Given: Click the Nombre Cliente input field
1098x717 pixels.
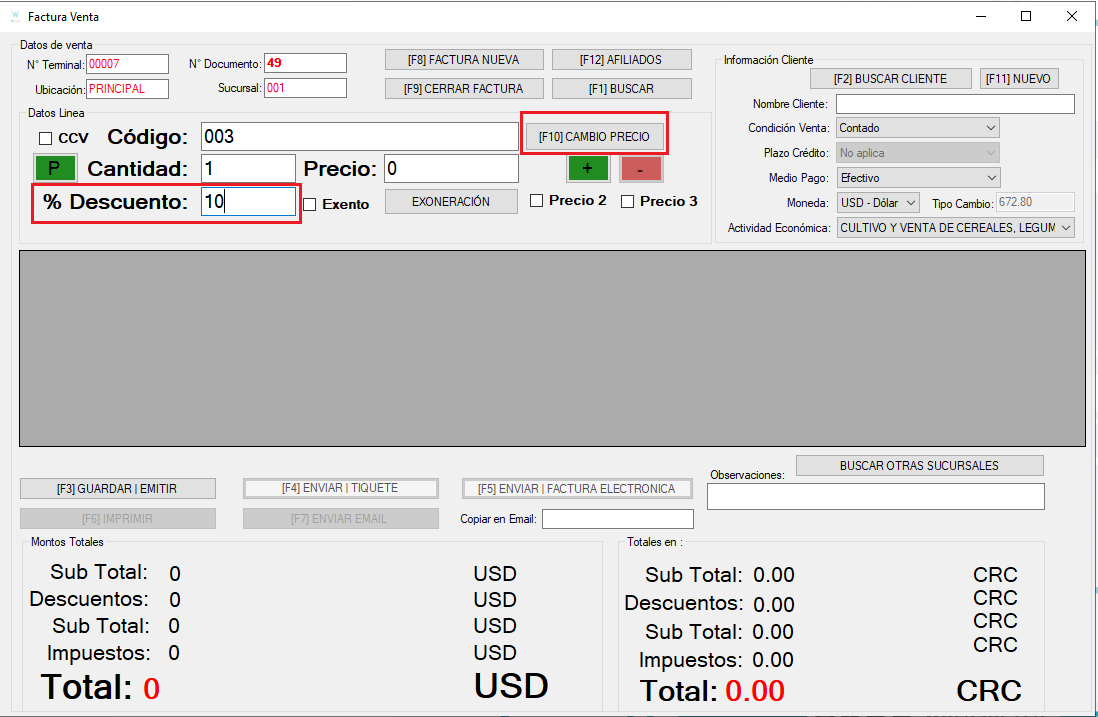Looking at the screenshot, I should click(x=955, y=104).
